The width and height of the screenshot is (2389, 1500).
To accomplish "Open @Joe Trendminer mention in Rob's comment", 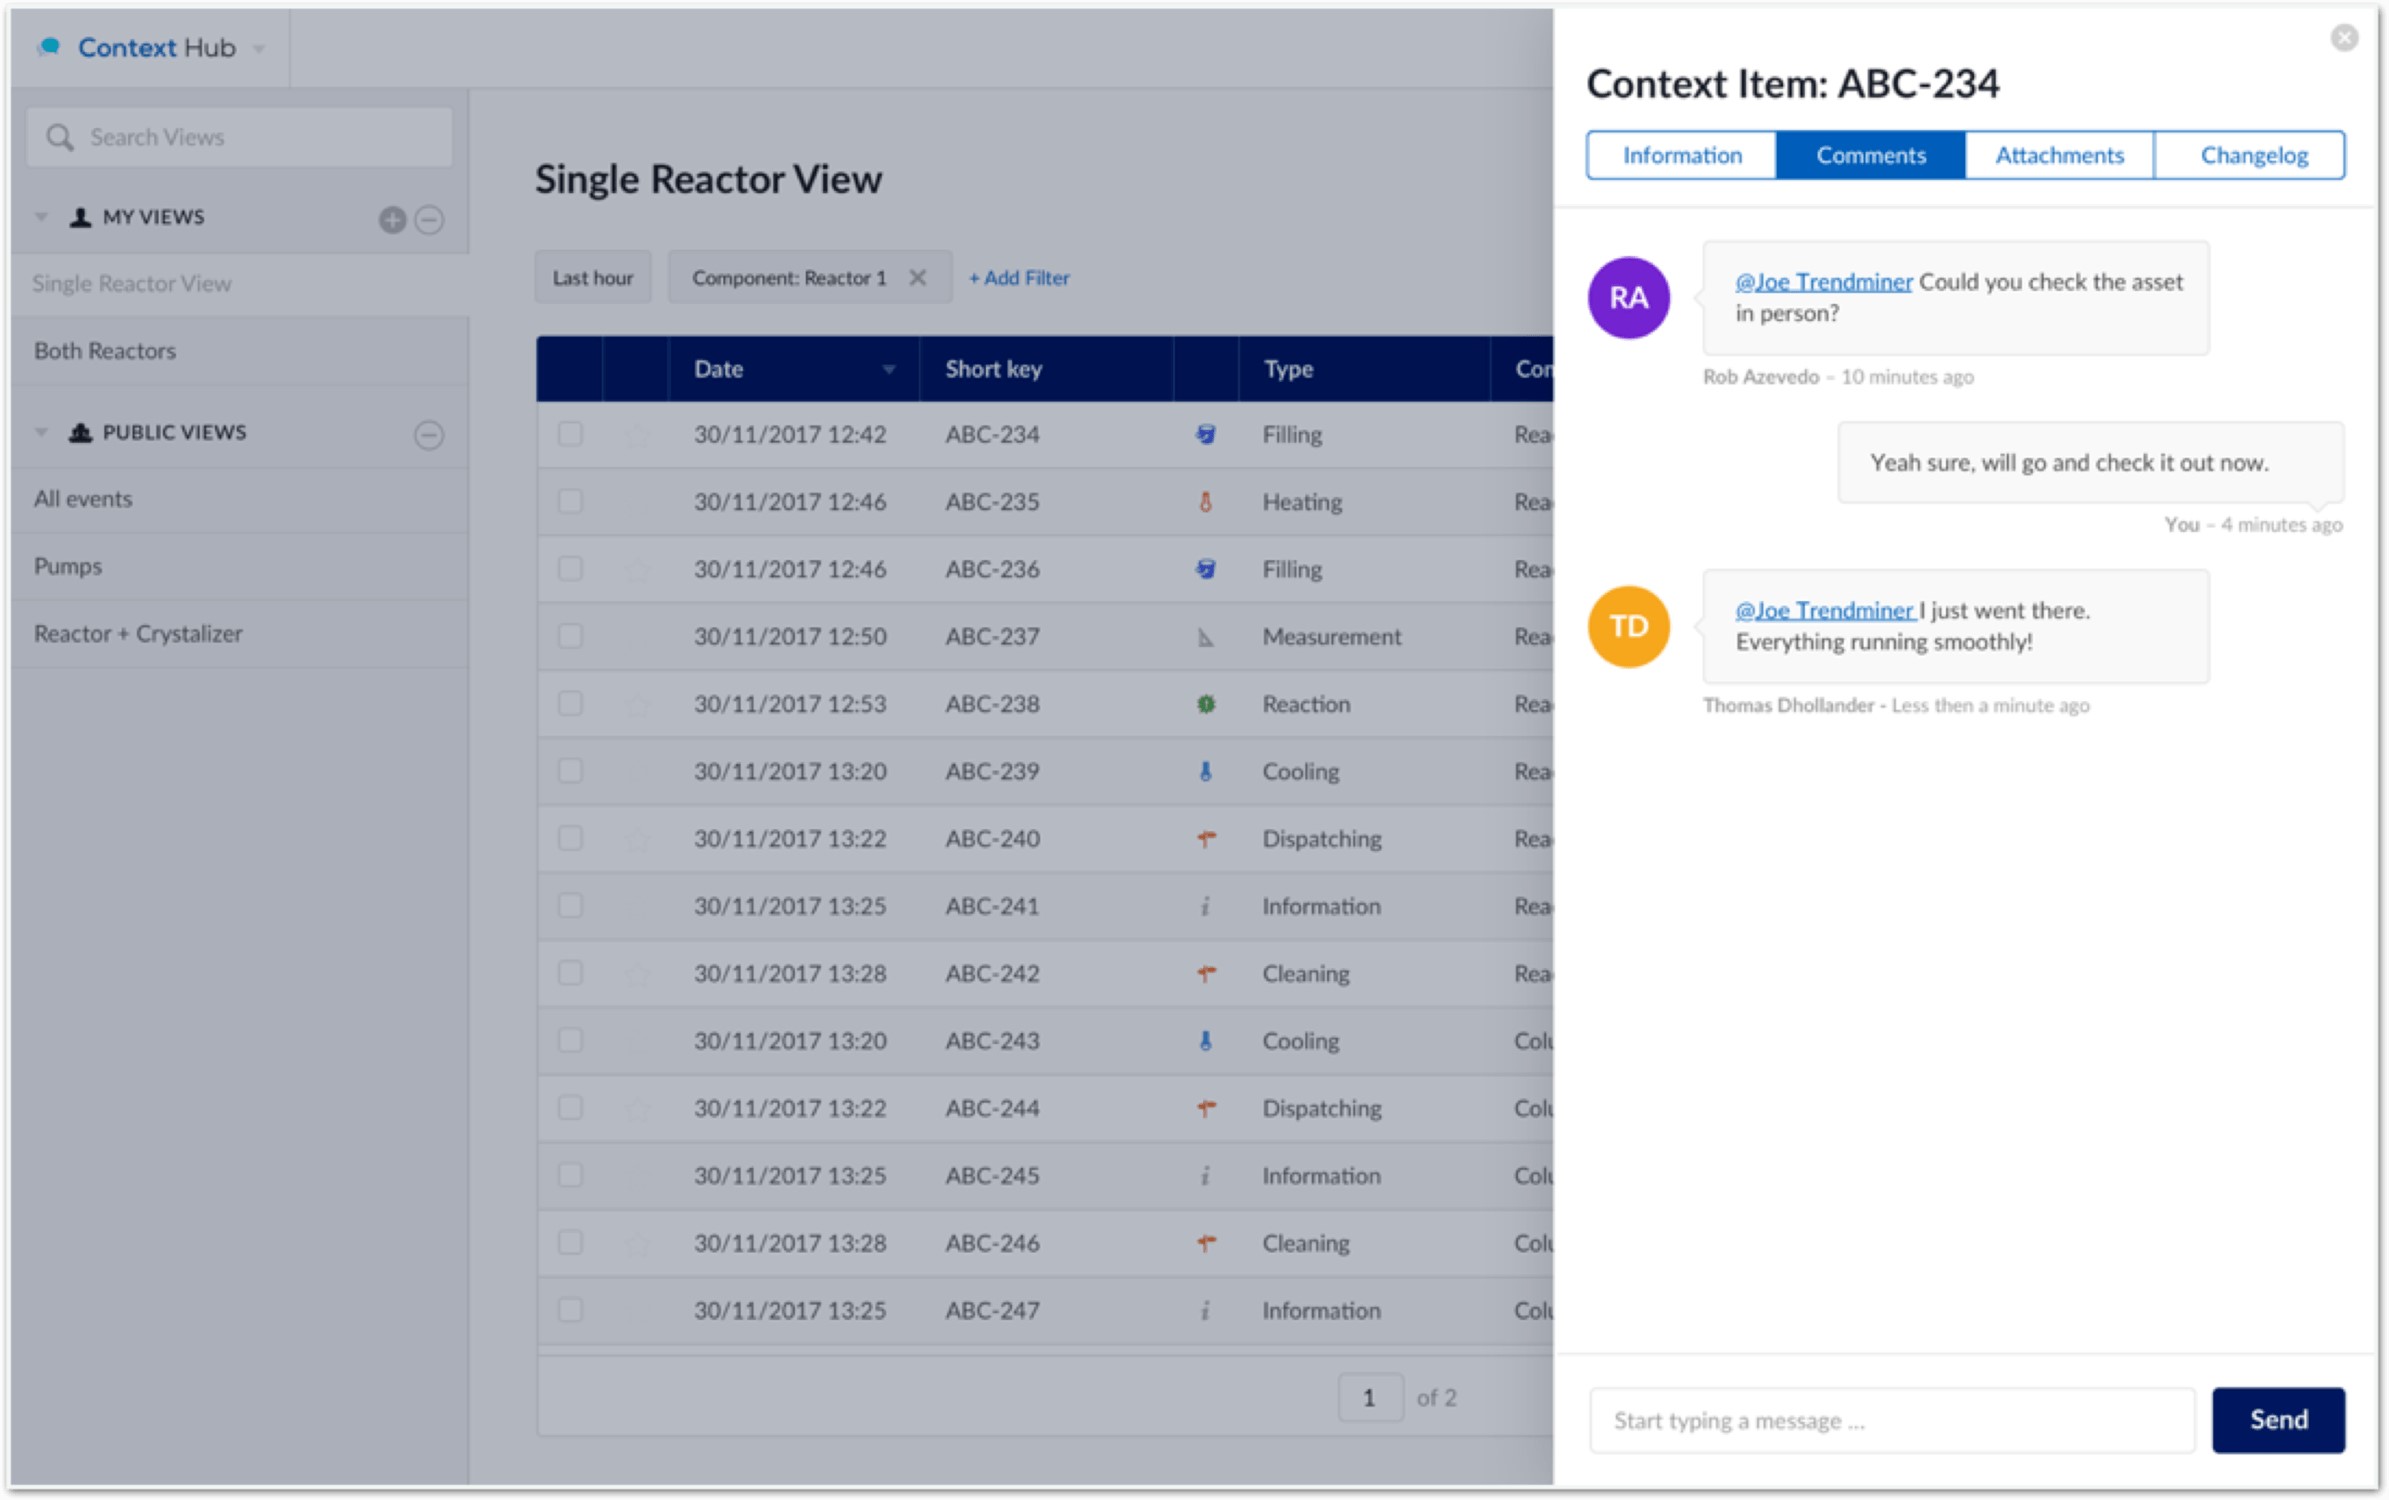I will point(1824,282).
